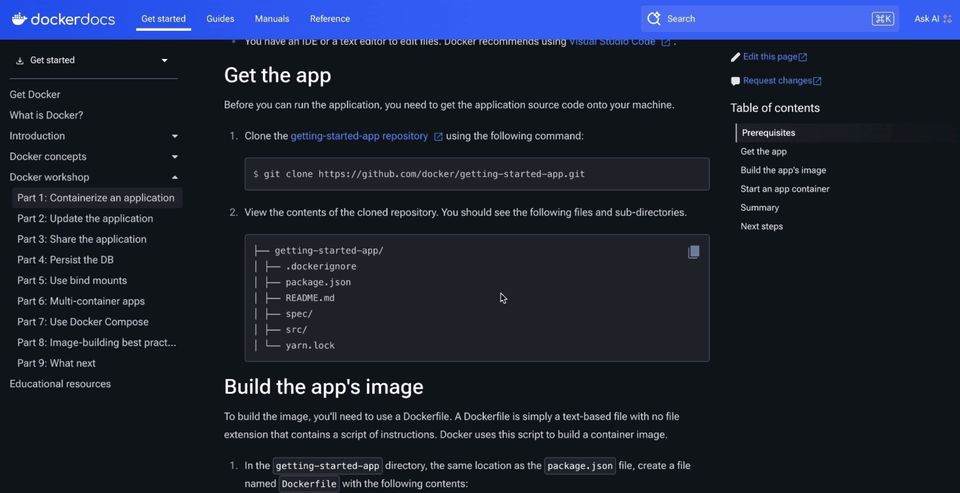Go to the Reference tab

[x=330, y=19]
